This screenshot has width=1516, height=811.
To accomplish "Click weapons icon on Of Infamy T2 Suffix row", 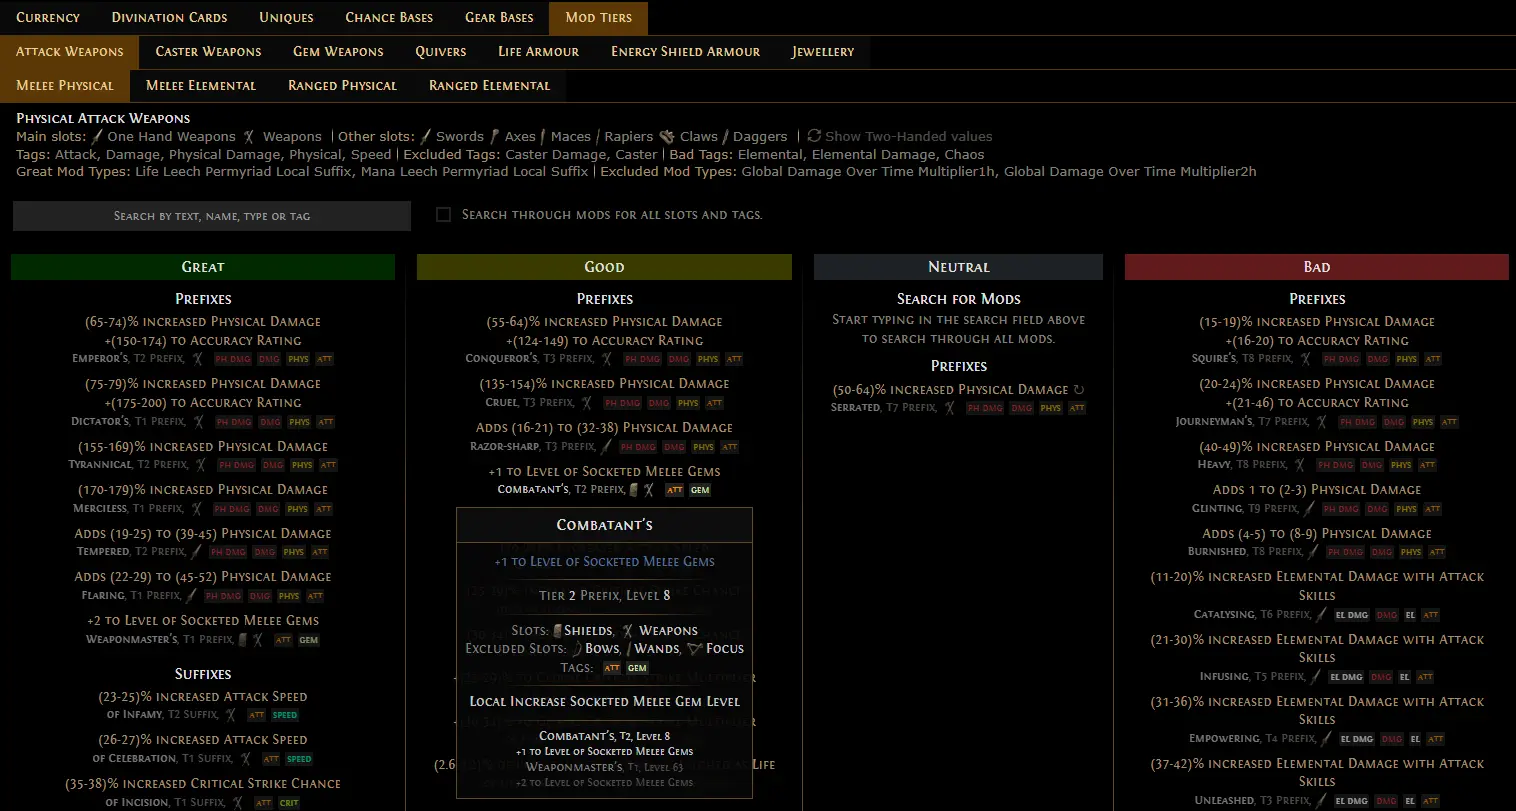I will (x=230, y=715).
